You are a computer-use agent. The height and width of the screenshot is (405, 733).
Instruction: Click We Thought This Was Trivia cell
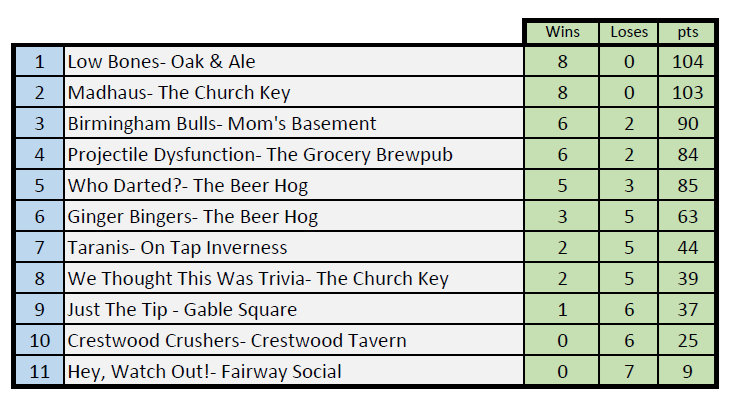[294, 278]
